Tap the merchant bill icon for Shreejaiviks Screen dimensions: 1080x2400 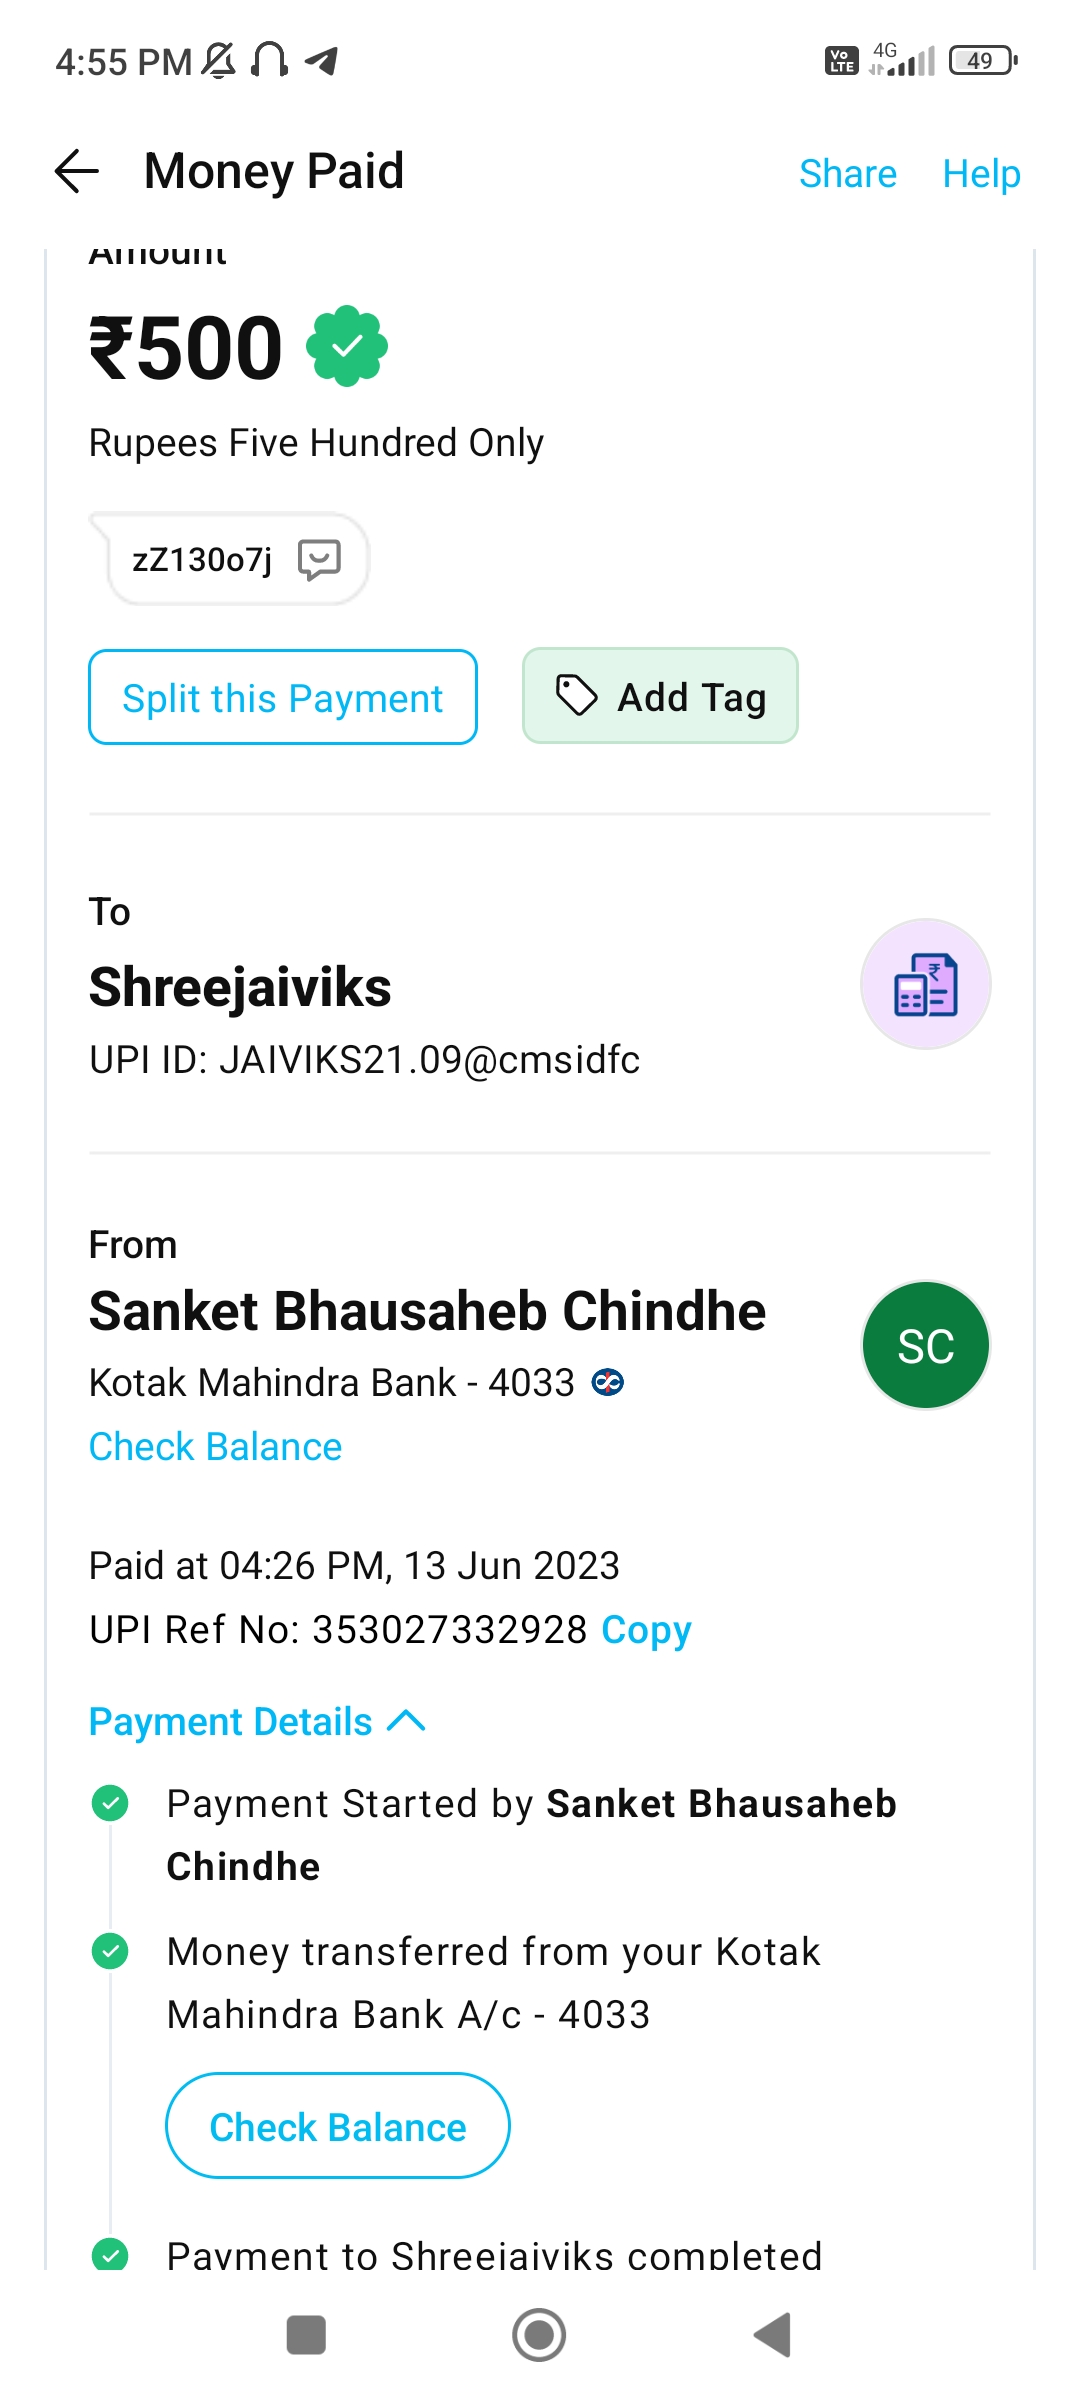click(925, 984)
